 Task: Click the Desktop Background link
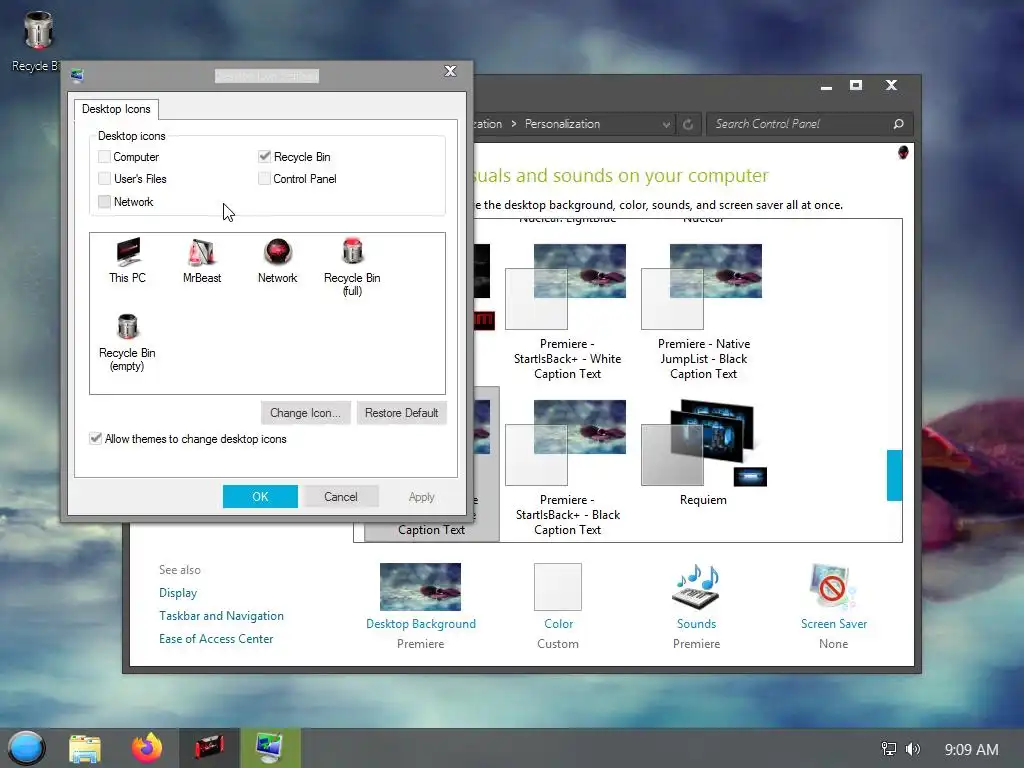(421, 624)
